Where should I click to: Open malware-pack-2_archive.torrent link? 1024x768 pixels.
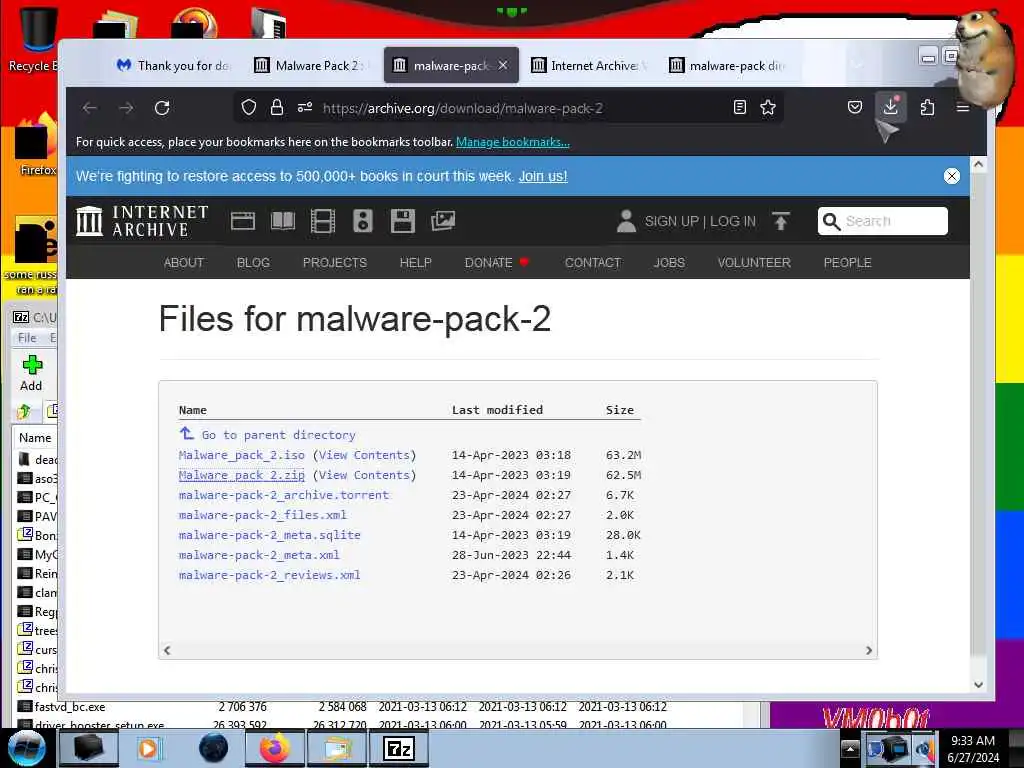283,495
